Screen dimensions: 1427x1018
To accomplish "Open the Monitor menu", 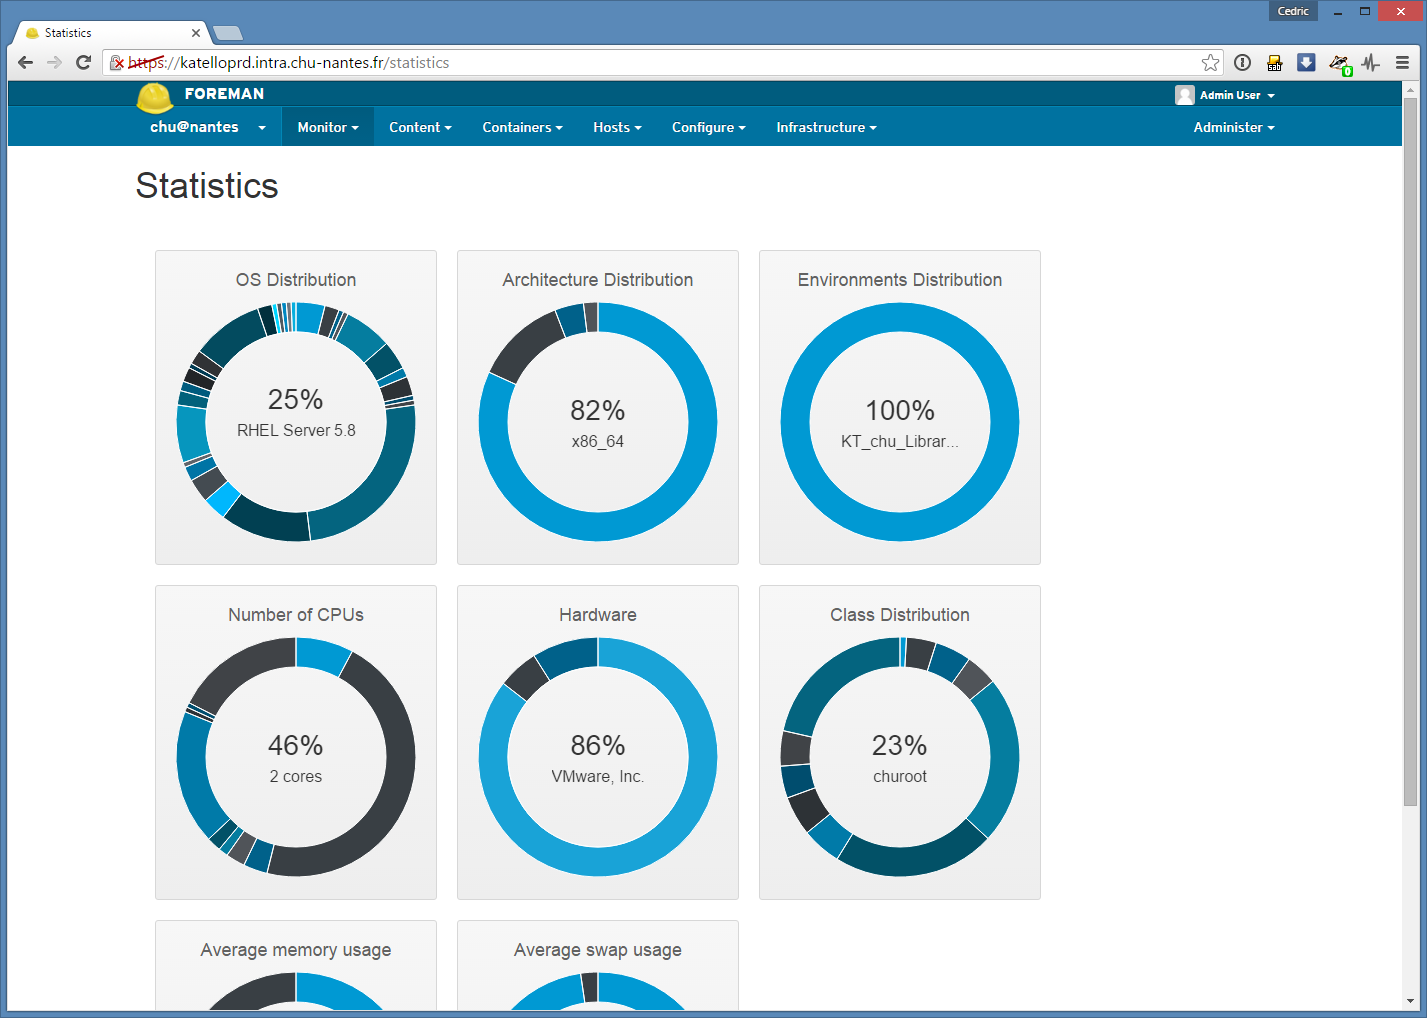I will (x=327, y=127).
